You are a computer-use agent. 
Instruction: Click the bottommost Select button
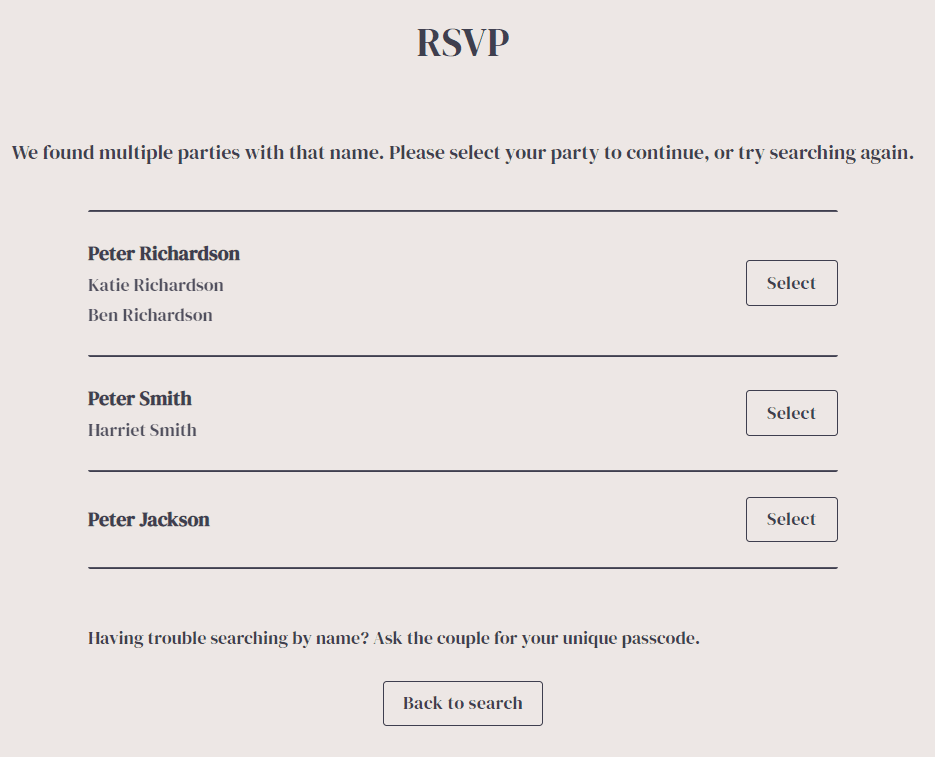(791, 519)
